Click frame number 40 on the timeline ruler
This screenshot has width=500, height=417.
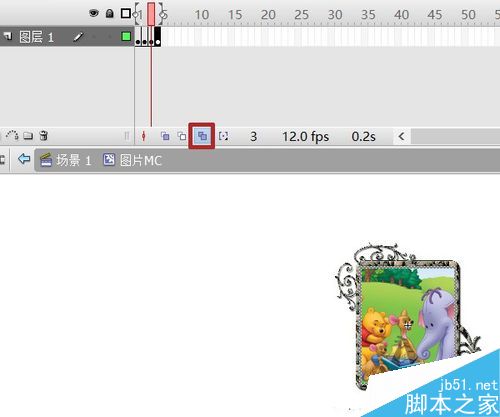[401, 15]
